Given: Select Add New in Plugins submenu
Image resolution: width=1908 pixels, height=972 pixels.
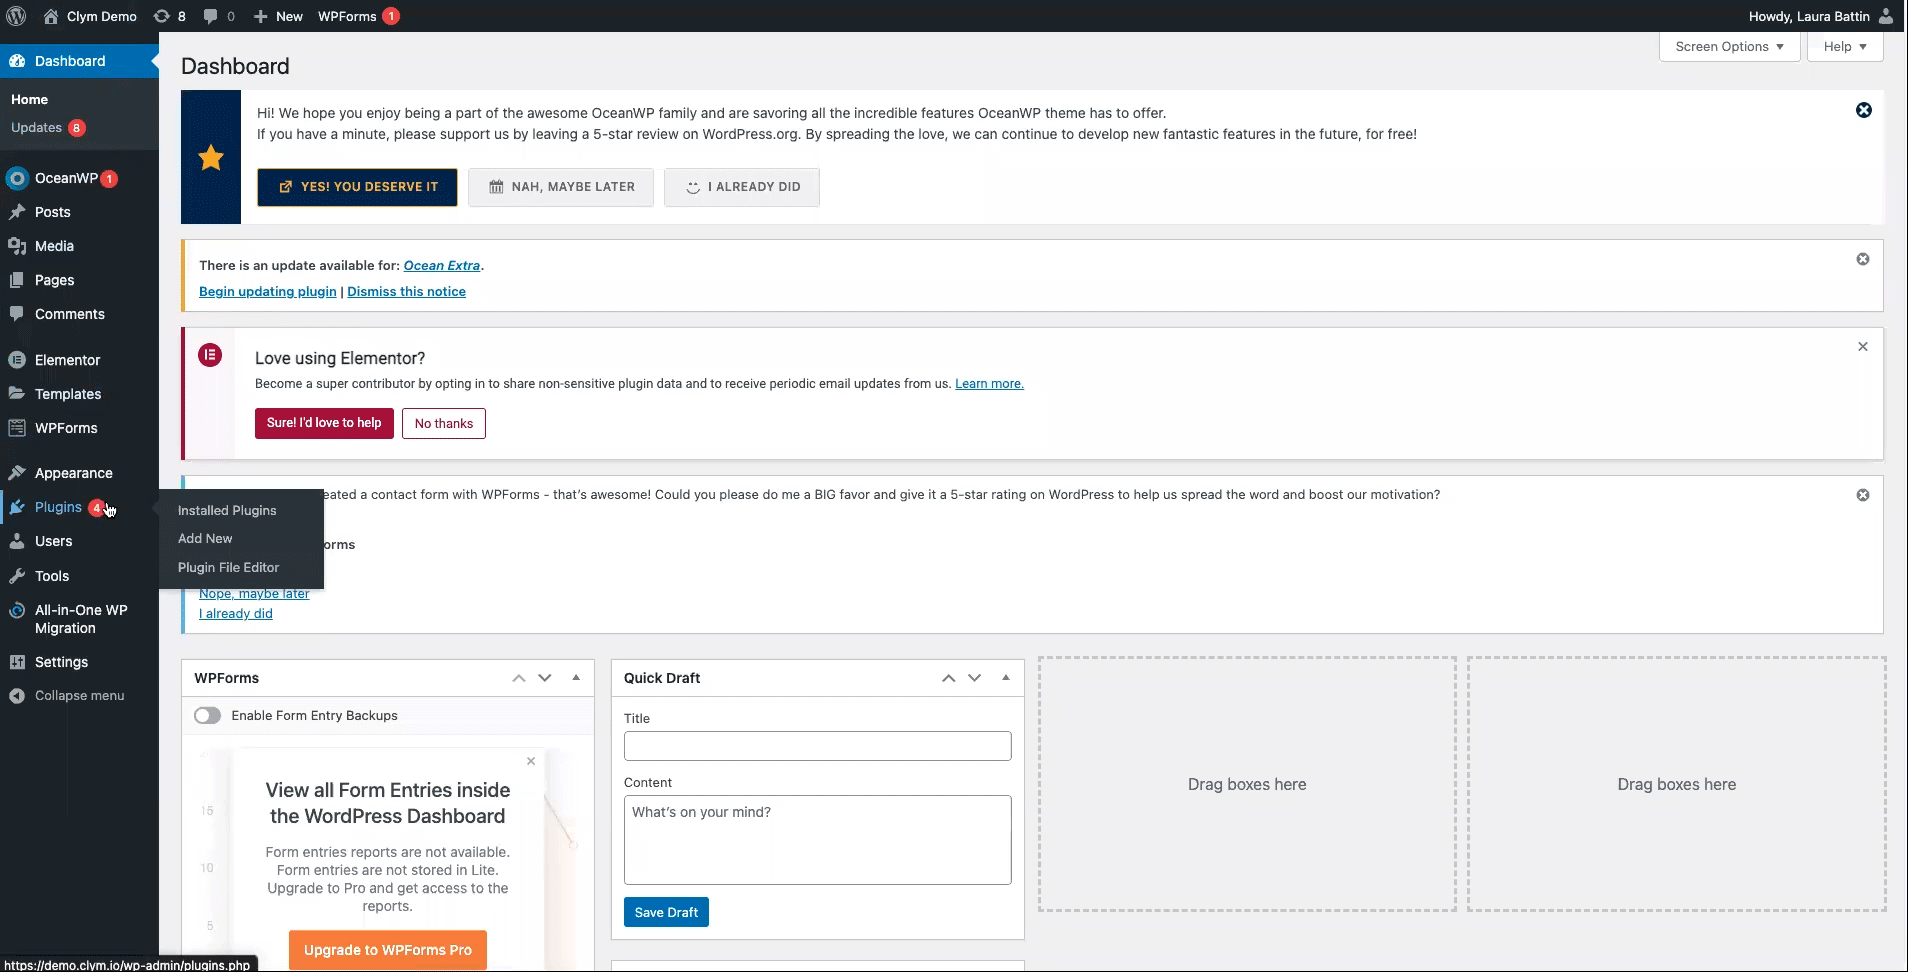Looking at the screenshot, I should click(x=205, y=538).
